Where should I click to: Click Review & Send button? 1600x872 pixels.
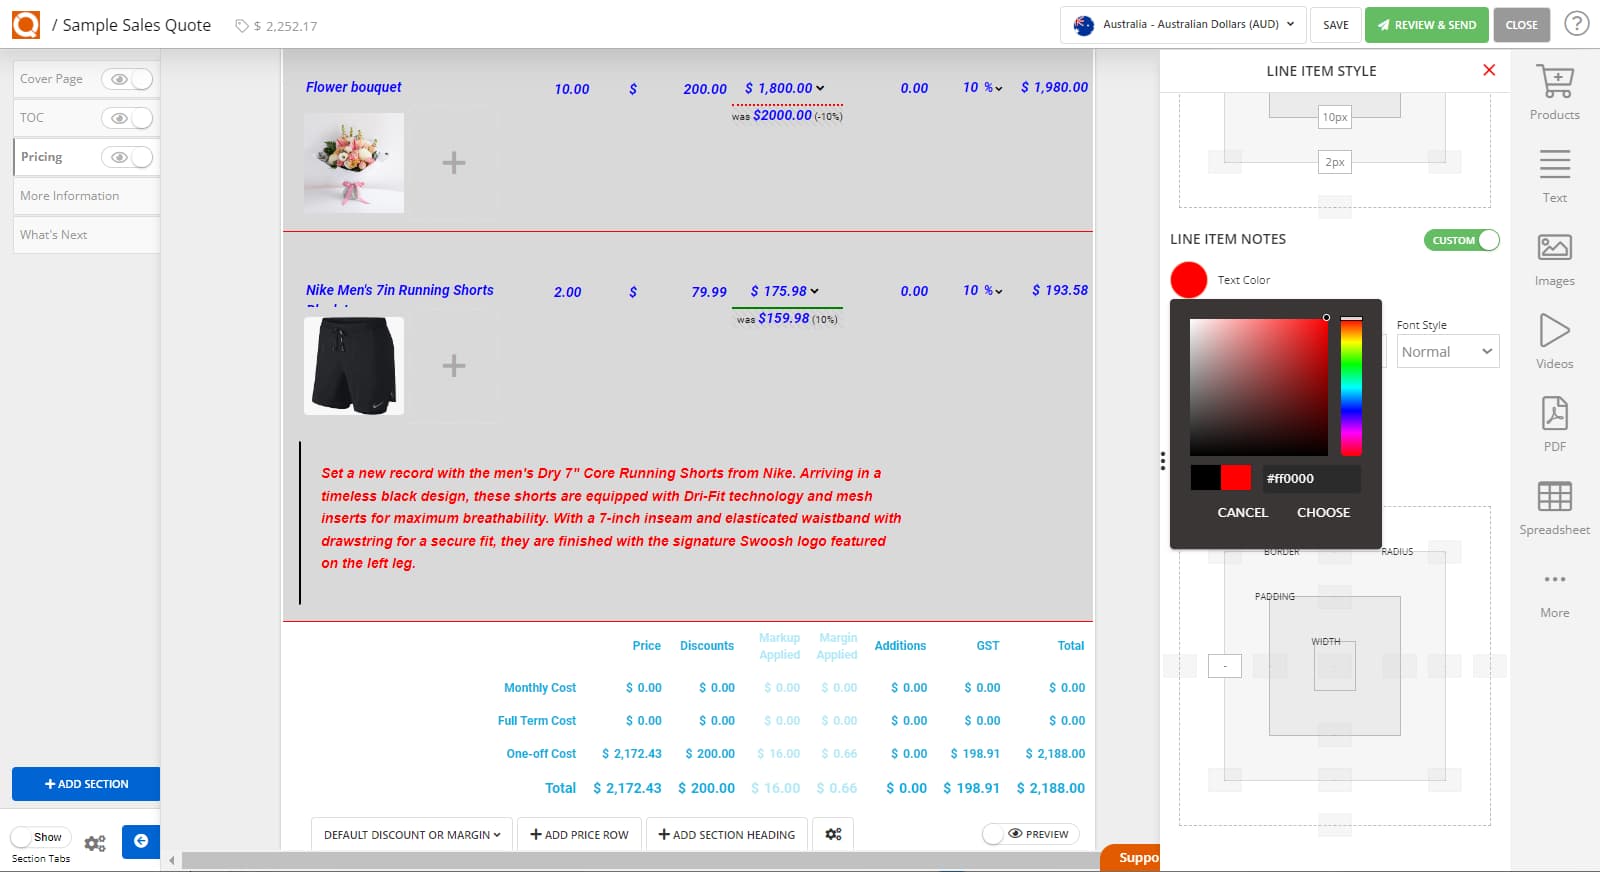coord(1427,25)
